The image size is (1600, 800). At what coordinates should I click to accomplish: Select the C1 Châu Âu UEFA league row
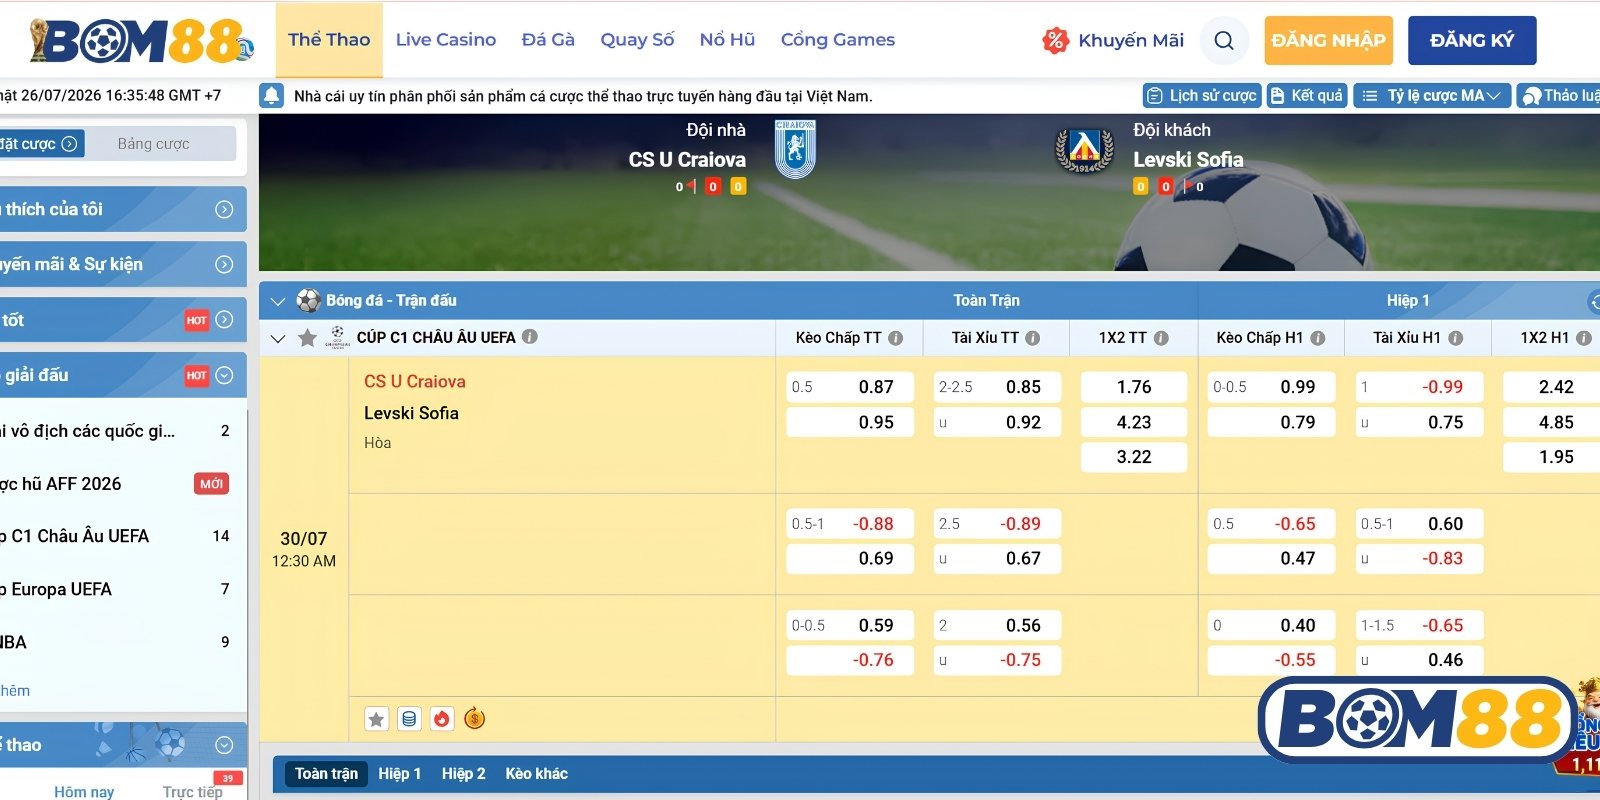[x=122, y=536]
